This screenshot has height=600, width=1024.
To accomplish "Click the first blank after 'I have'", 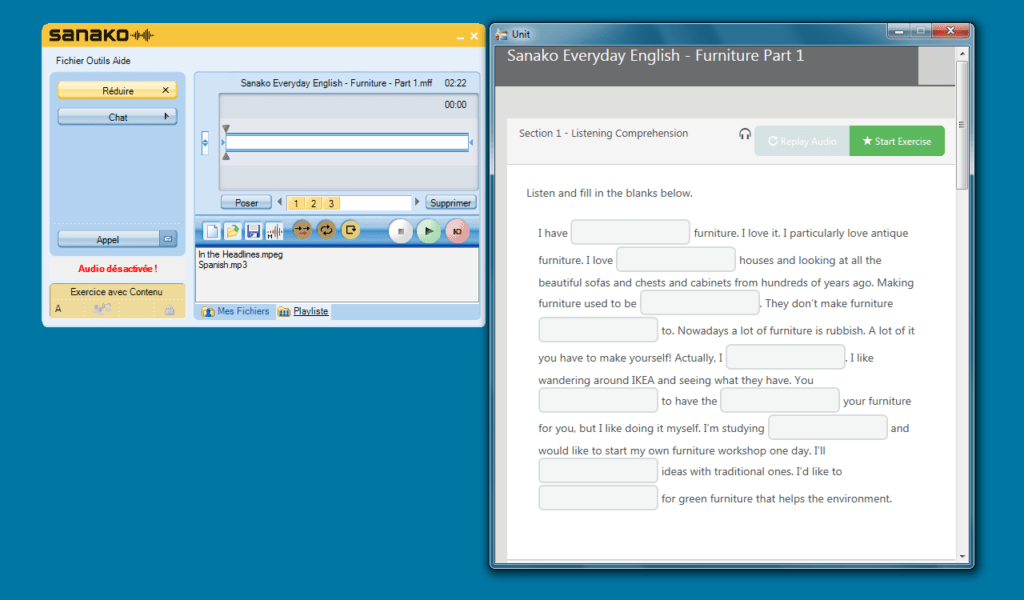I will pyautogui.click(x=630, y=233).
